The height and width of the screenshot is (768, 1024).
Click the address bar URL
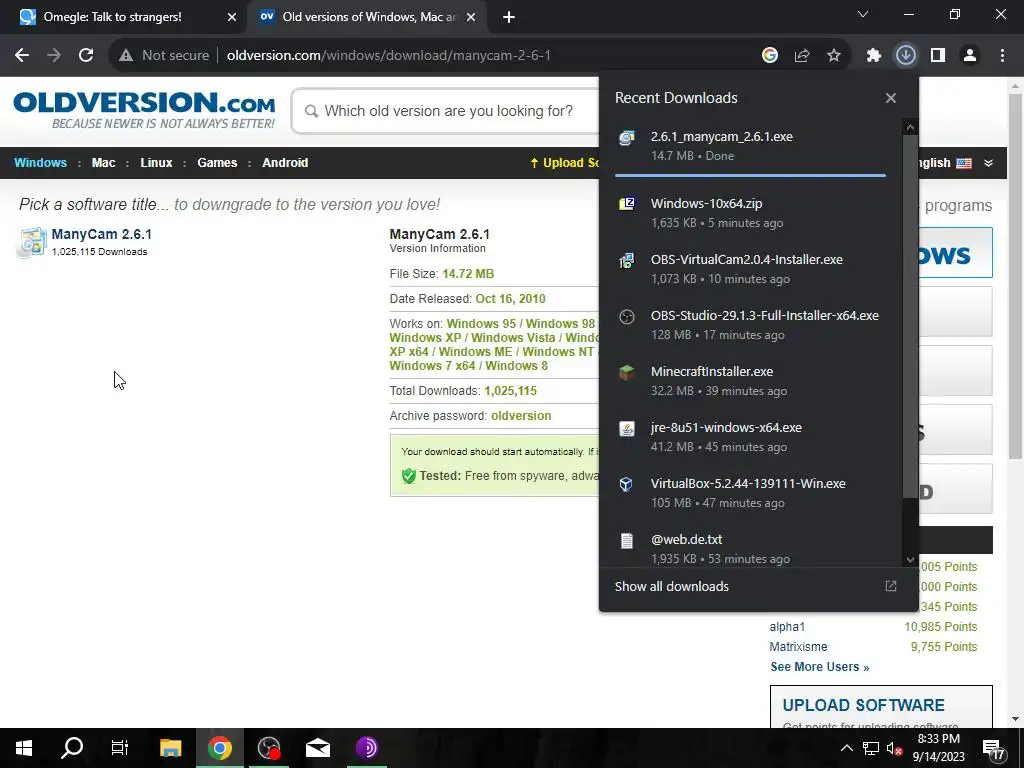(389, 56)
